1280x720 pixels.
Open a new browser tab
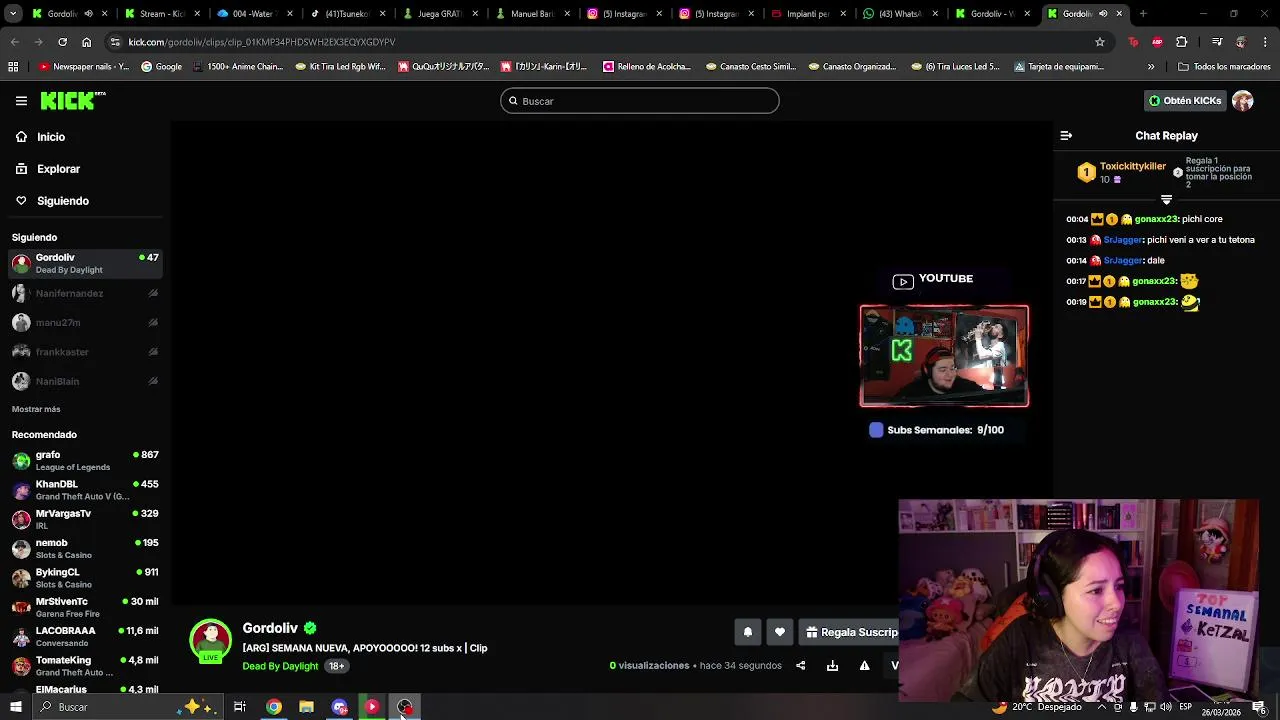(1143, 14)
